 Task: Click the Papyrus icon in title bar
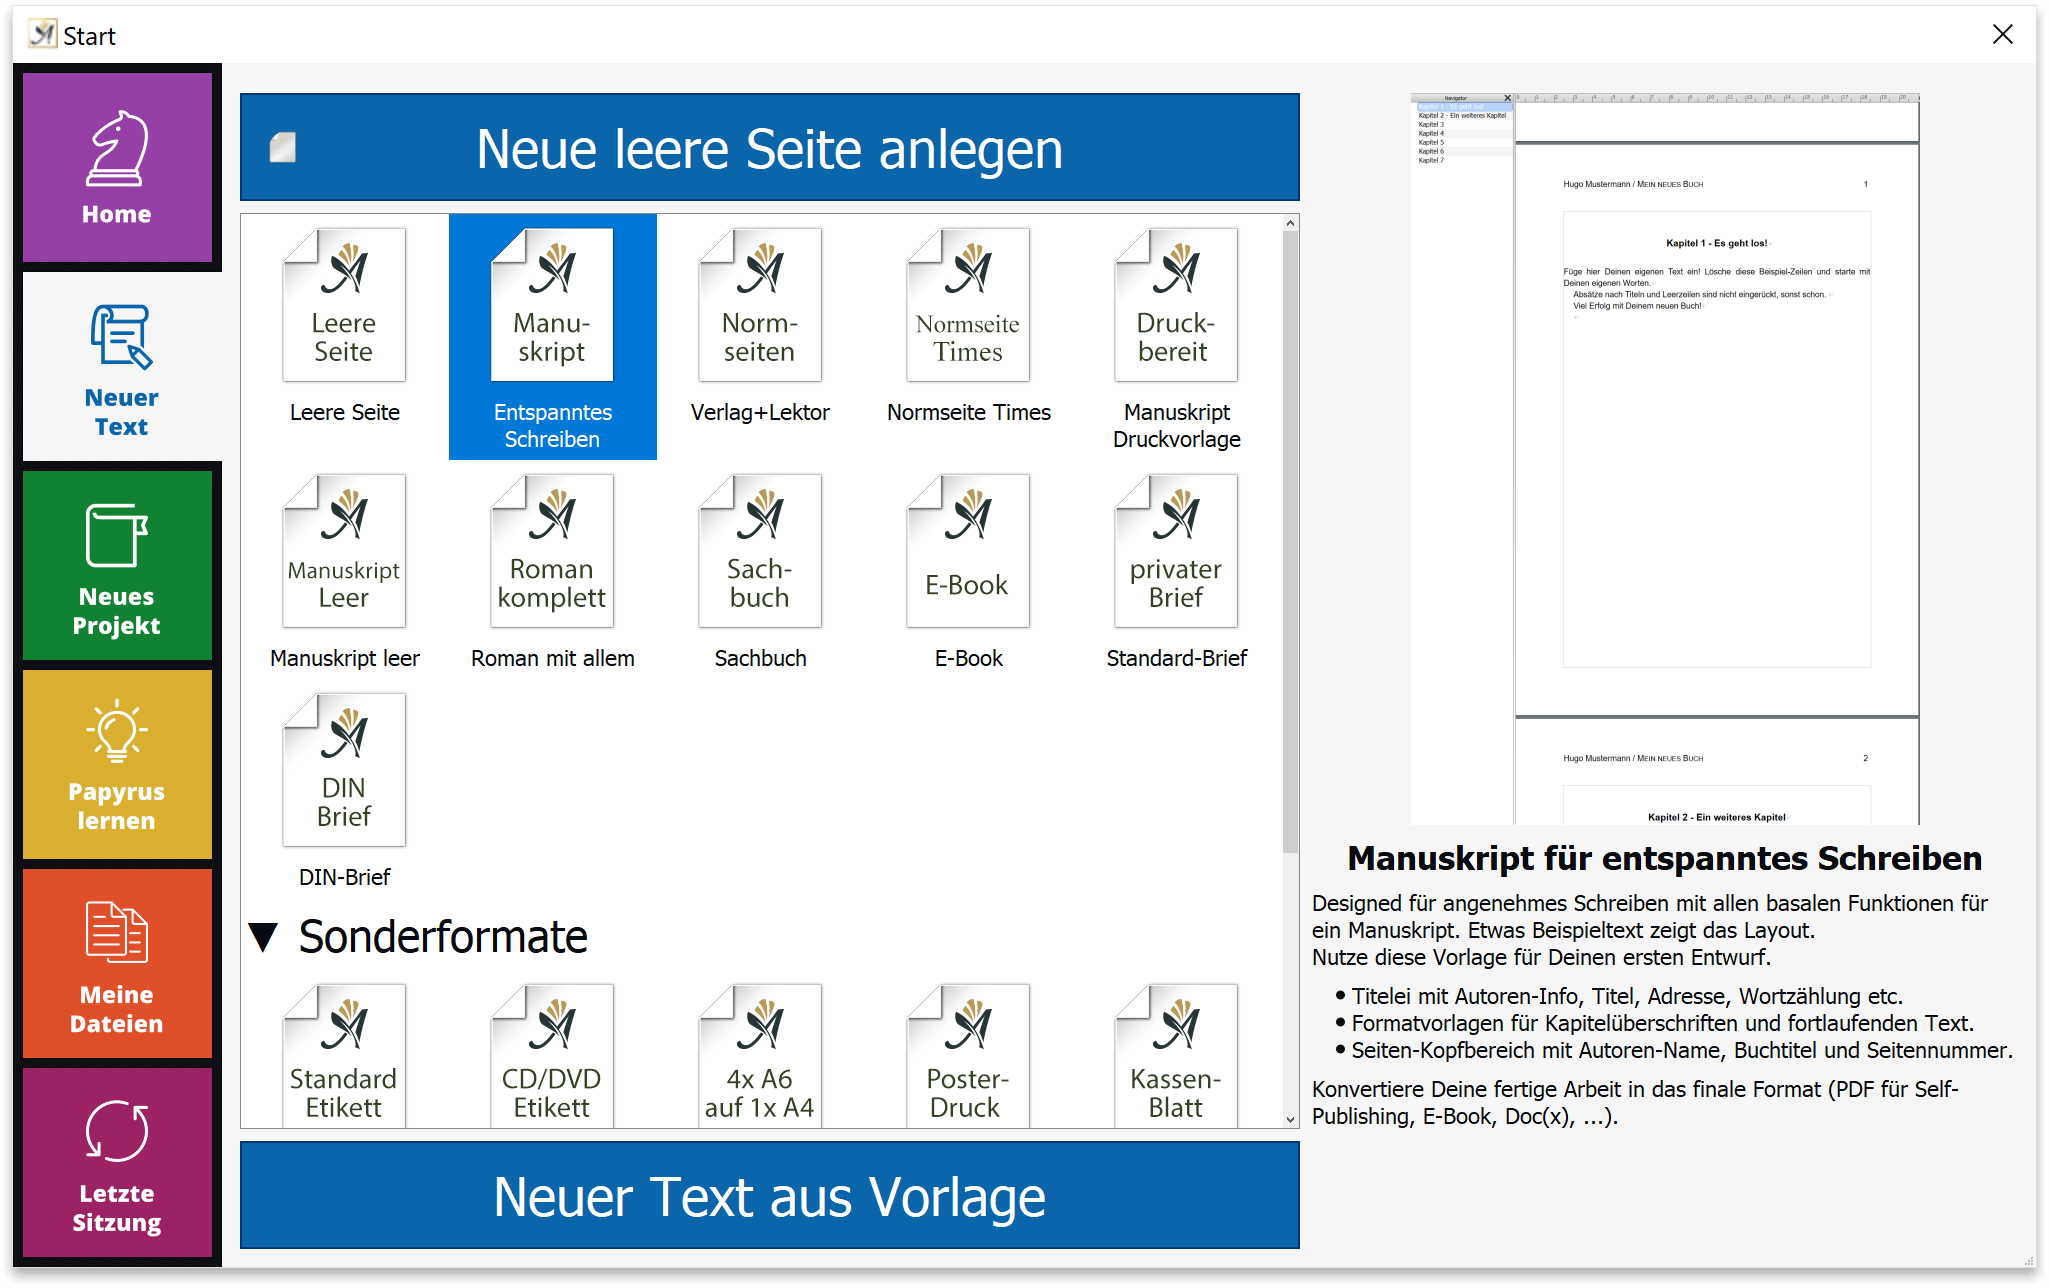42,35
